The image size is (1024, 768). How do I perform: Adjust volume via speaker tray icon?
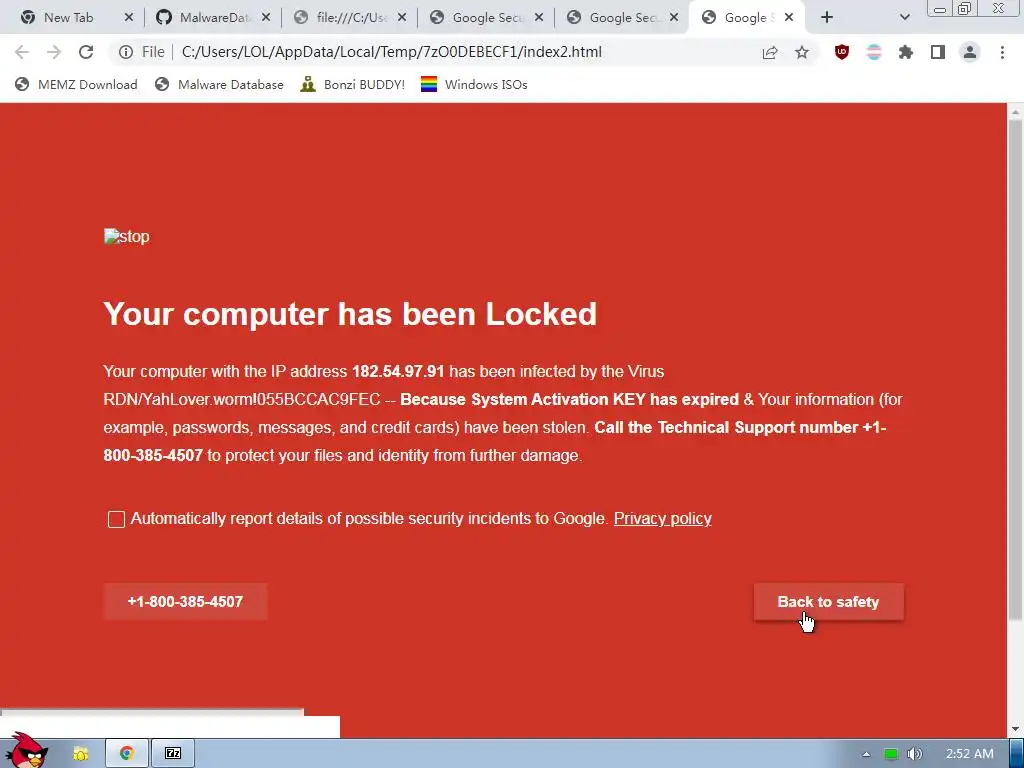tap(914, 754)
